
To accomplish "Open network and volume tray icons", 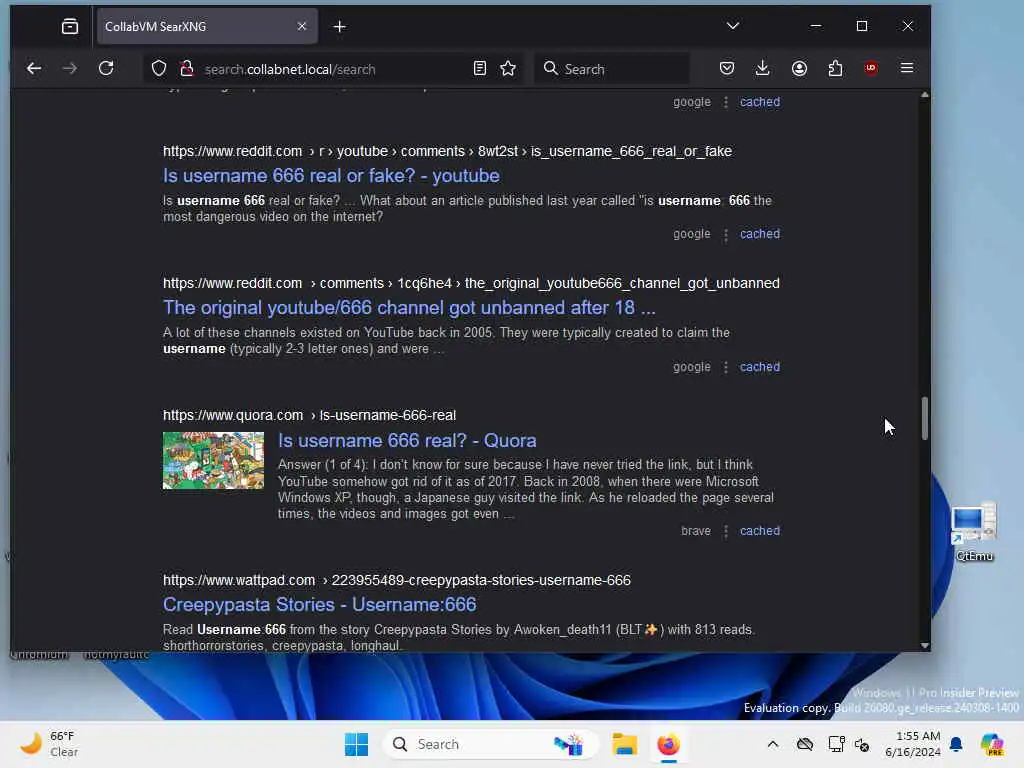I will pyautogui.click(x=849, y=744).
